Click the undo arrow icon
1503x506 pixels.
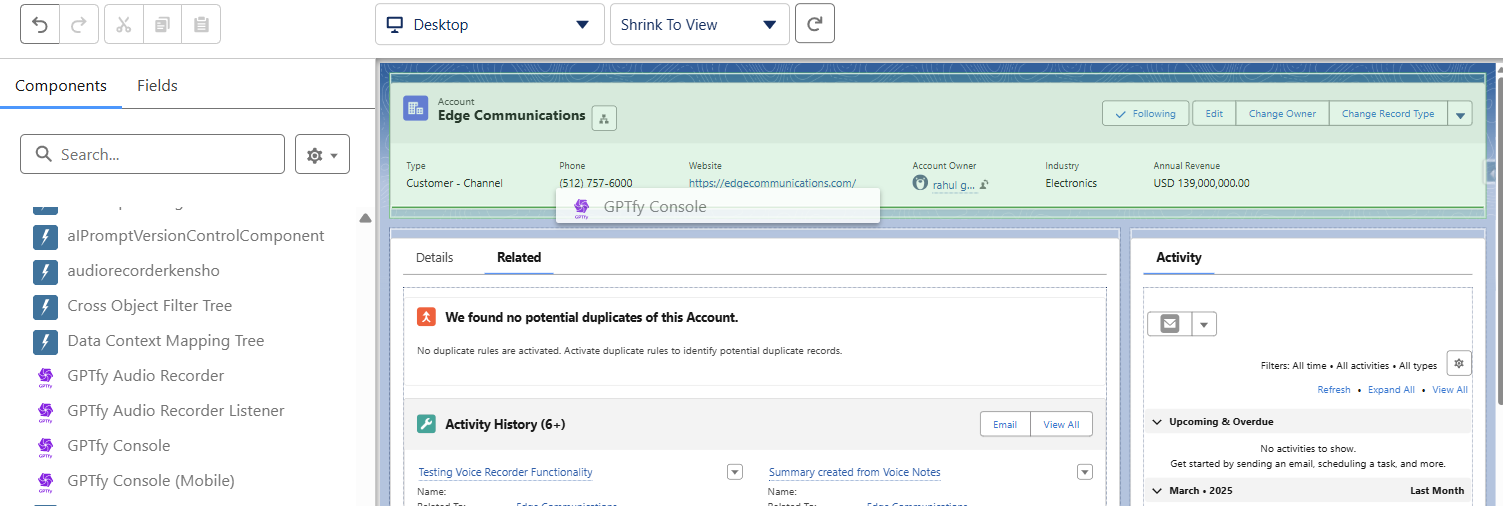tap(40, 25)
